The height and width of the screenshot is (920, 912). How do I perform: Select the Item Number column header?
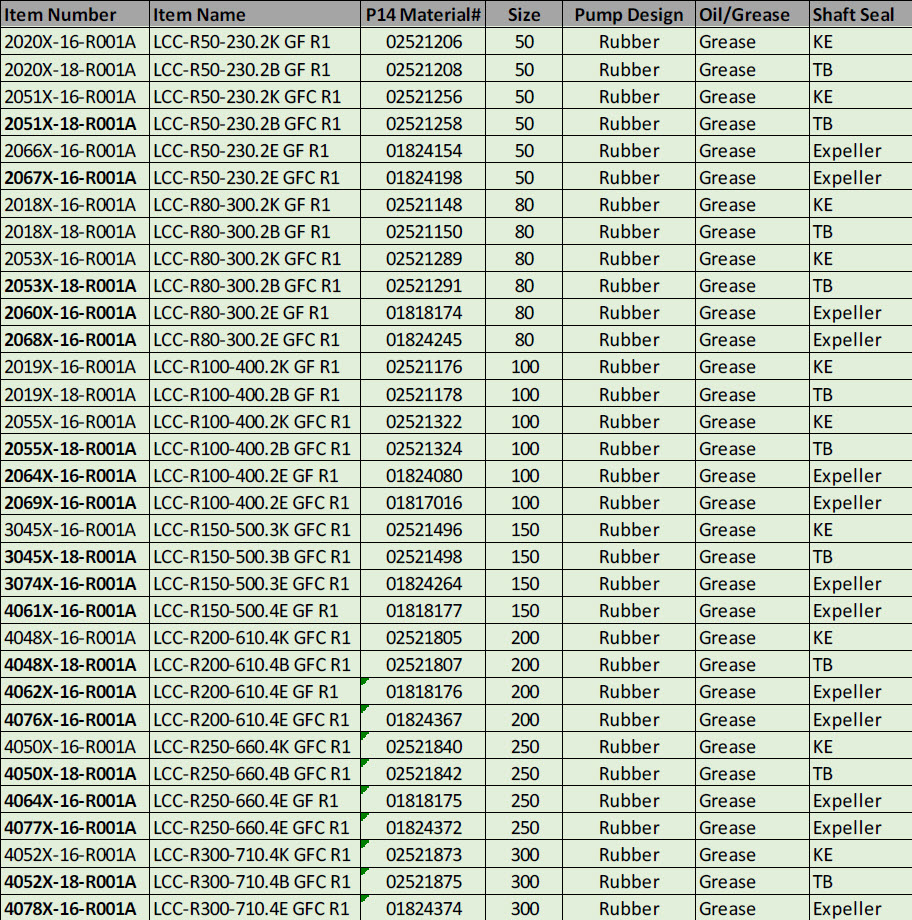(75, 14)
